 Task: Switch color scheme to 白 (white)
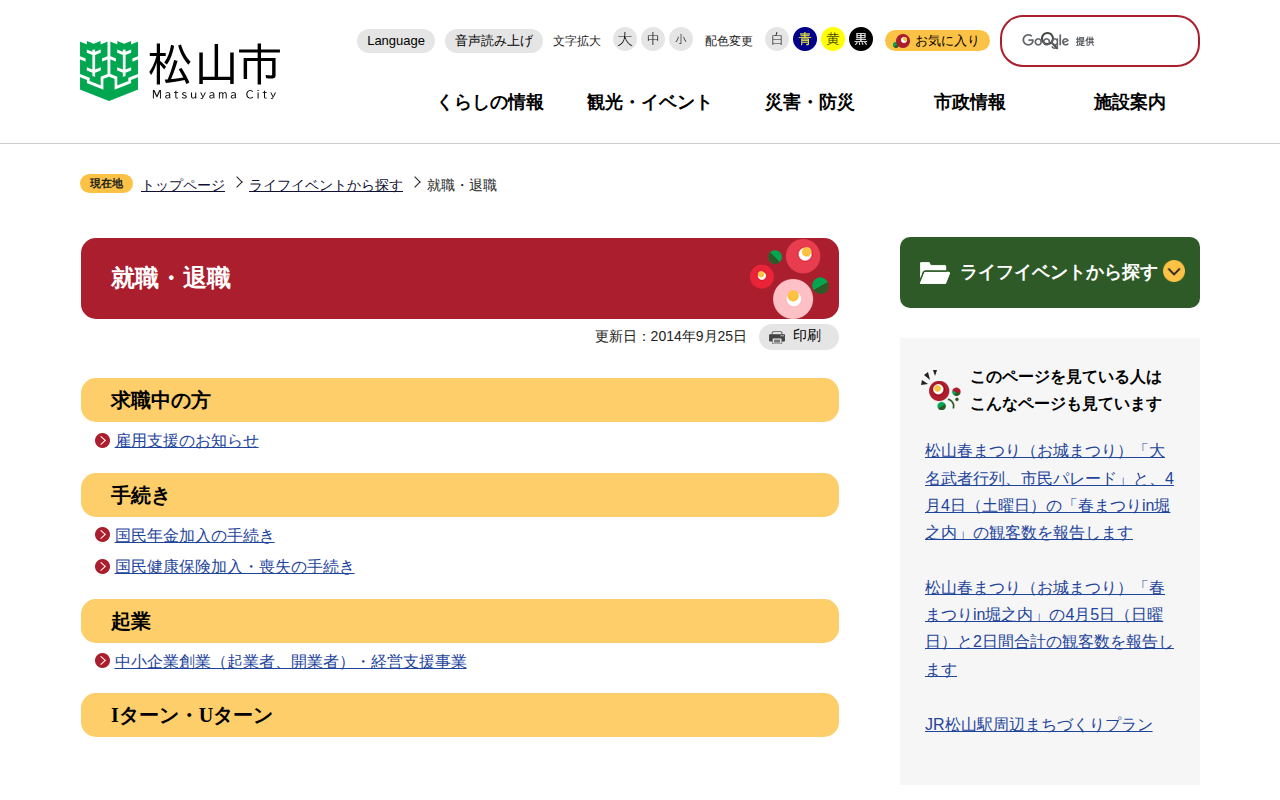(x=777, y=39)
